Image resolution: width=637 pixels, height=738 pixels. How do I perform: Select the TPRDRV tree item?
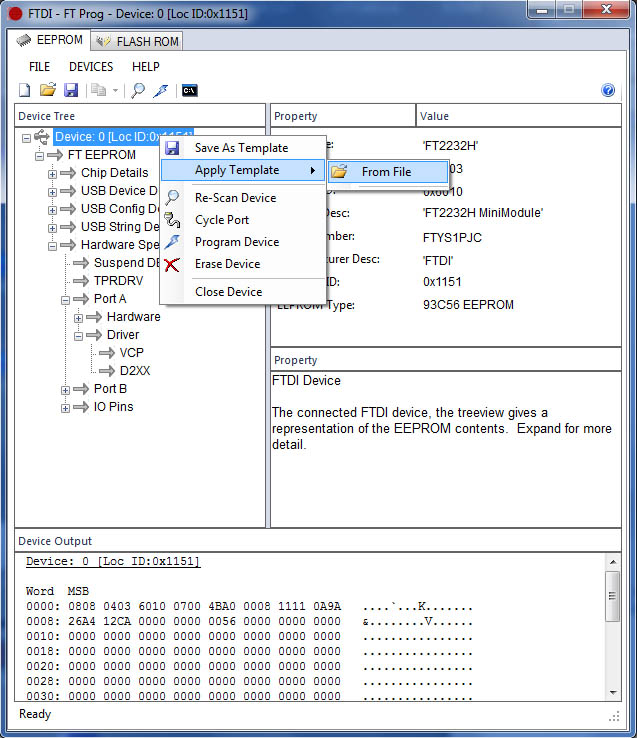(118, 281)
